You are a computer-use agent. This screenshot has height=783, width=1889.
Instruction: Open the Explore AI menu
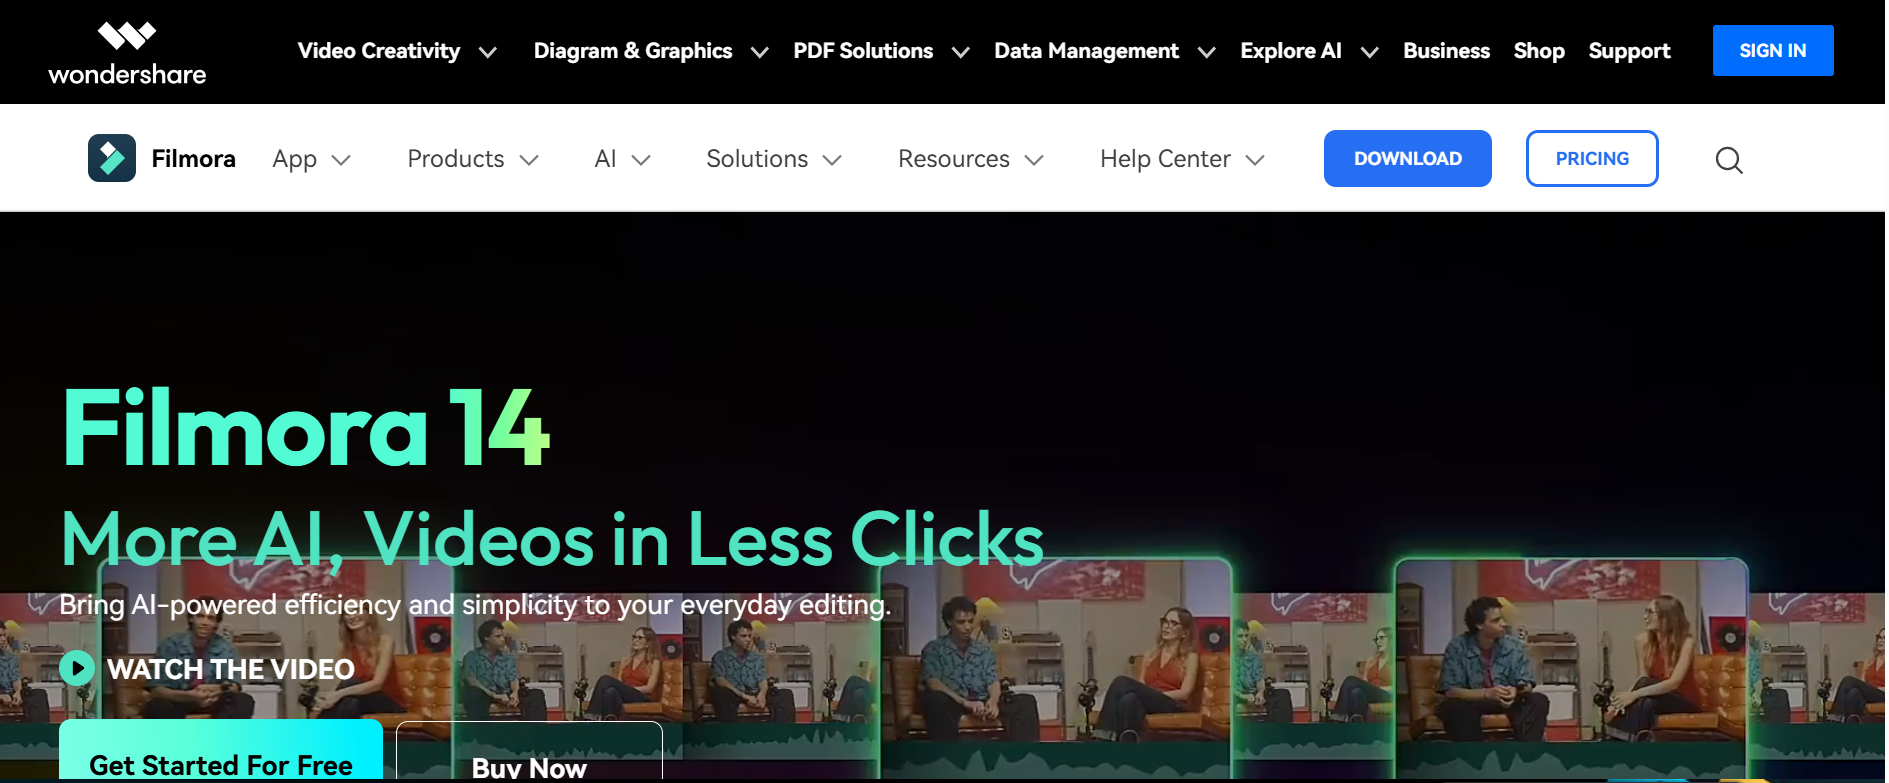coord(1291,51)
